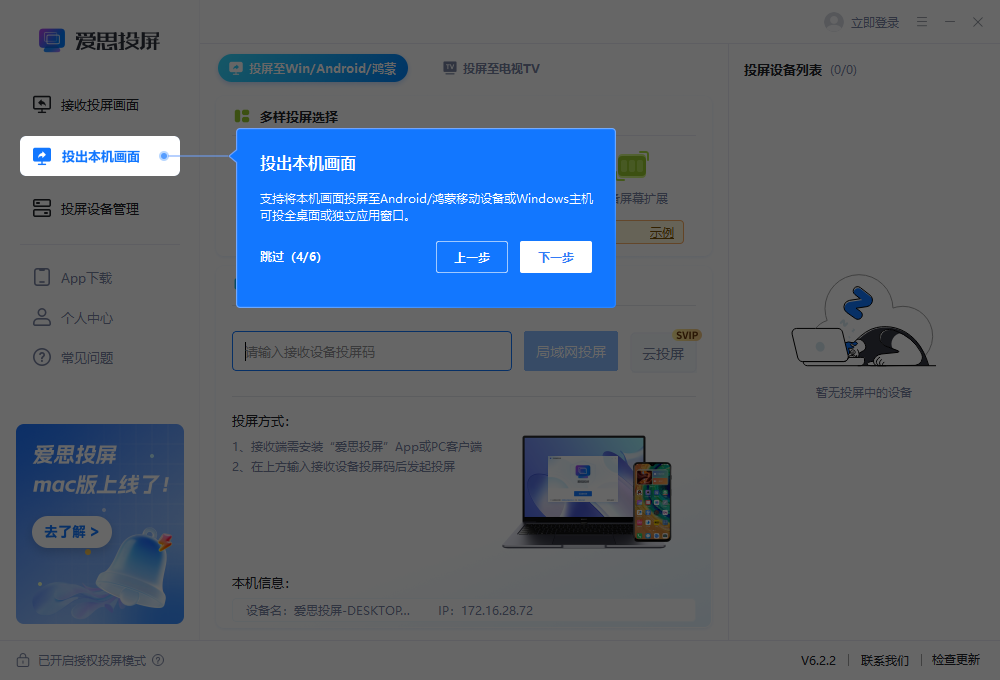Image resolution: width=1000 pixels, height=680 pixels.
Task: Click the 投出本机画面 share-screen icon
Action: pyautogui.click(x=42, y=156)
